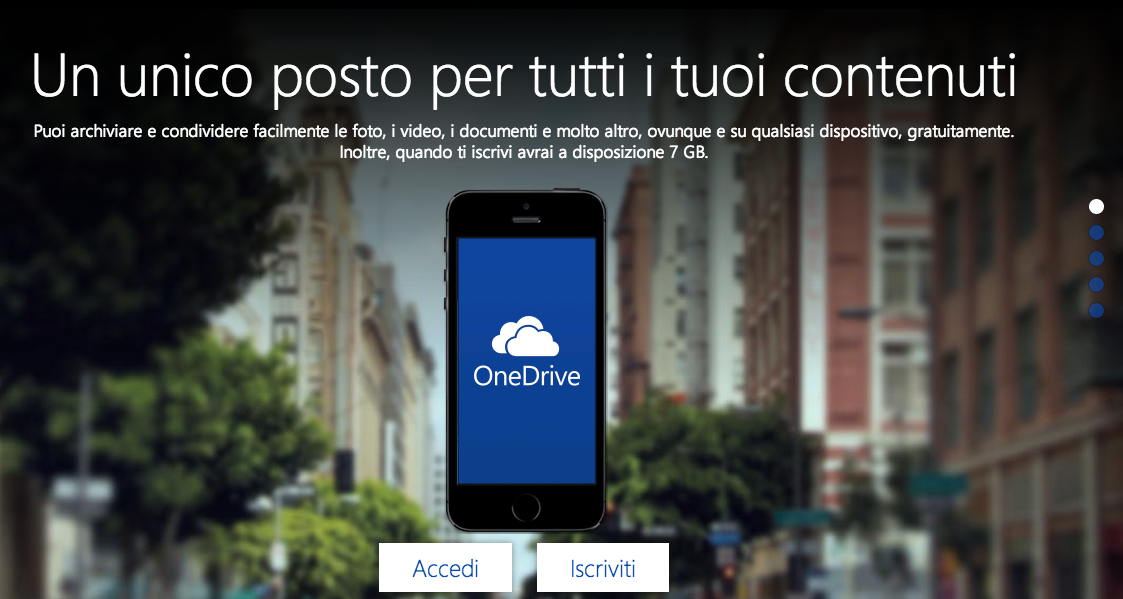Click the iPhone mute switch on the side

445,245
